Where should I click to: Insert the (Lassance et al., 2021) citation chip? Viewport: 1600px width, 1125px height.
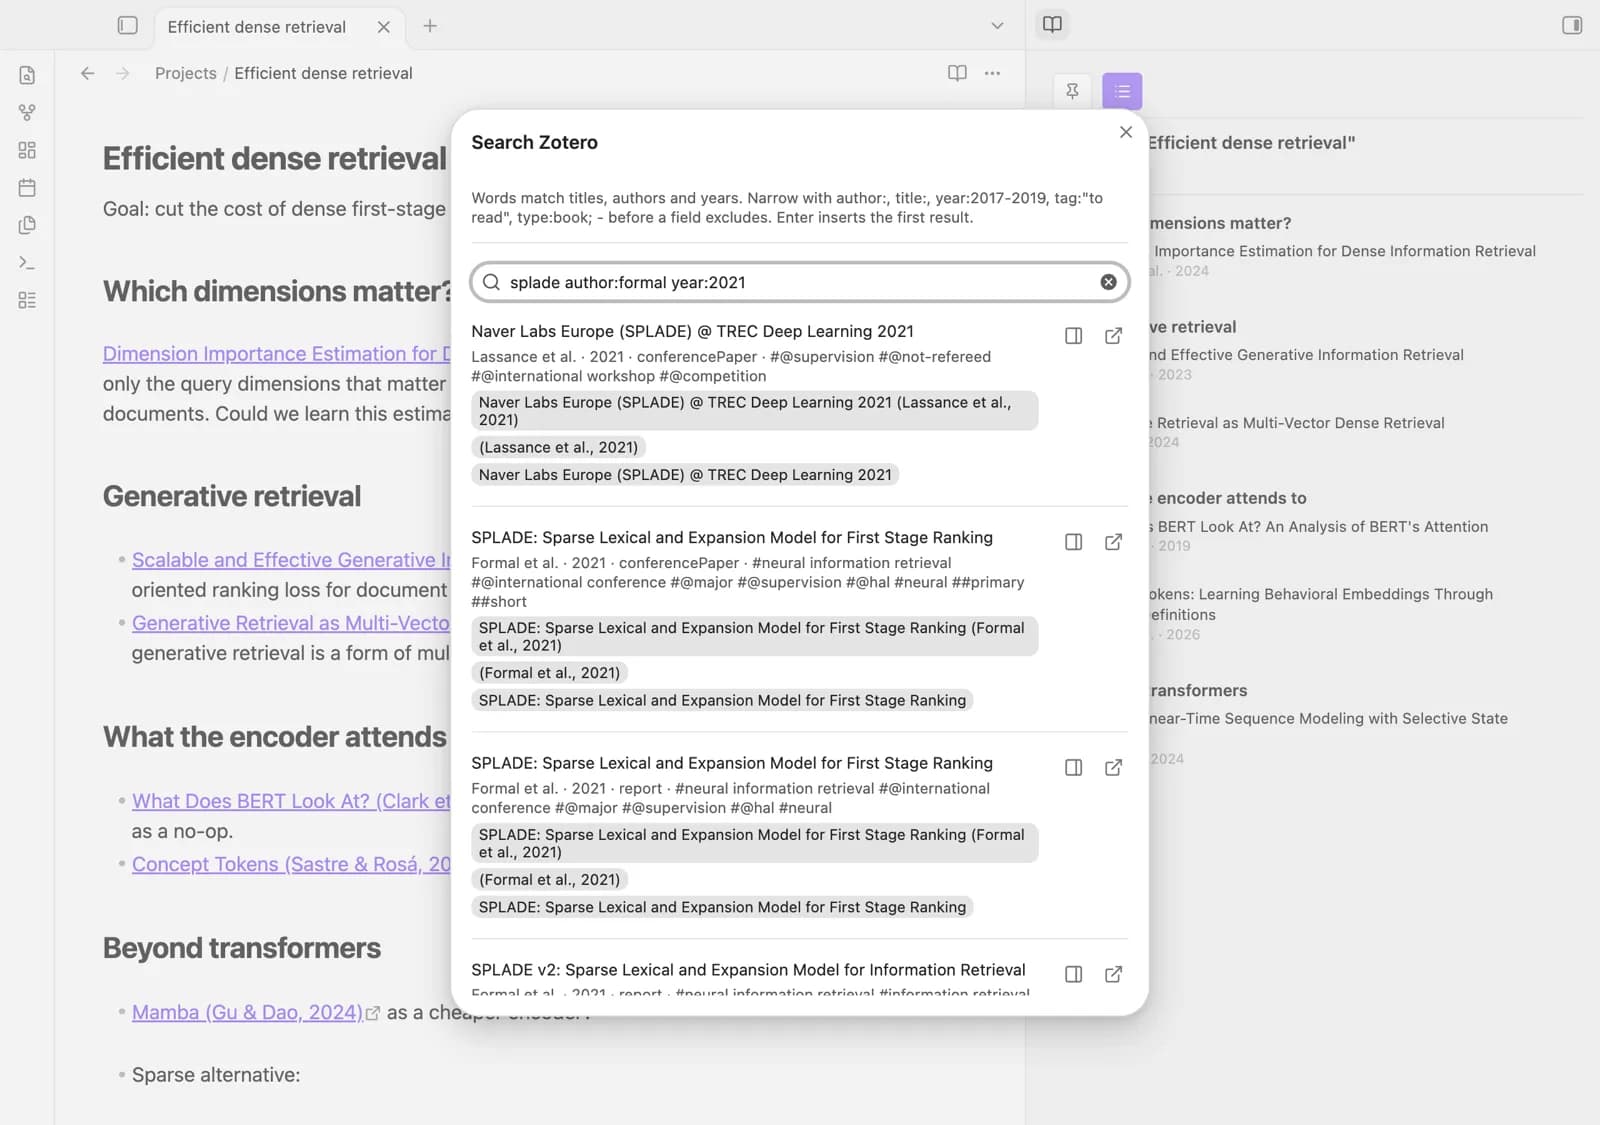tap(558, 447)
